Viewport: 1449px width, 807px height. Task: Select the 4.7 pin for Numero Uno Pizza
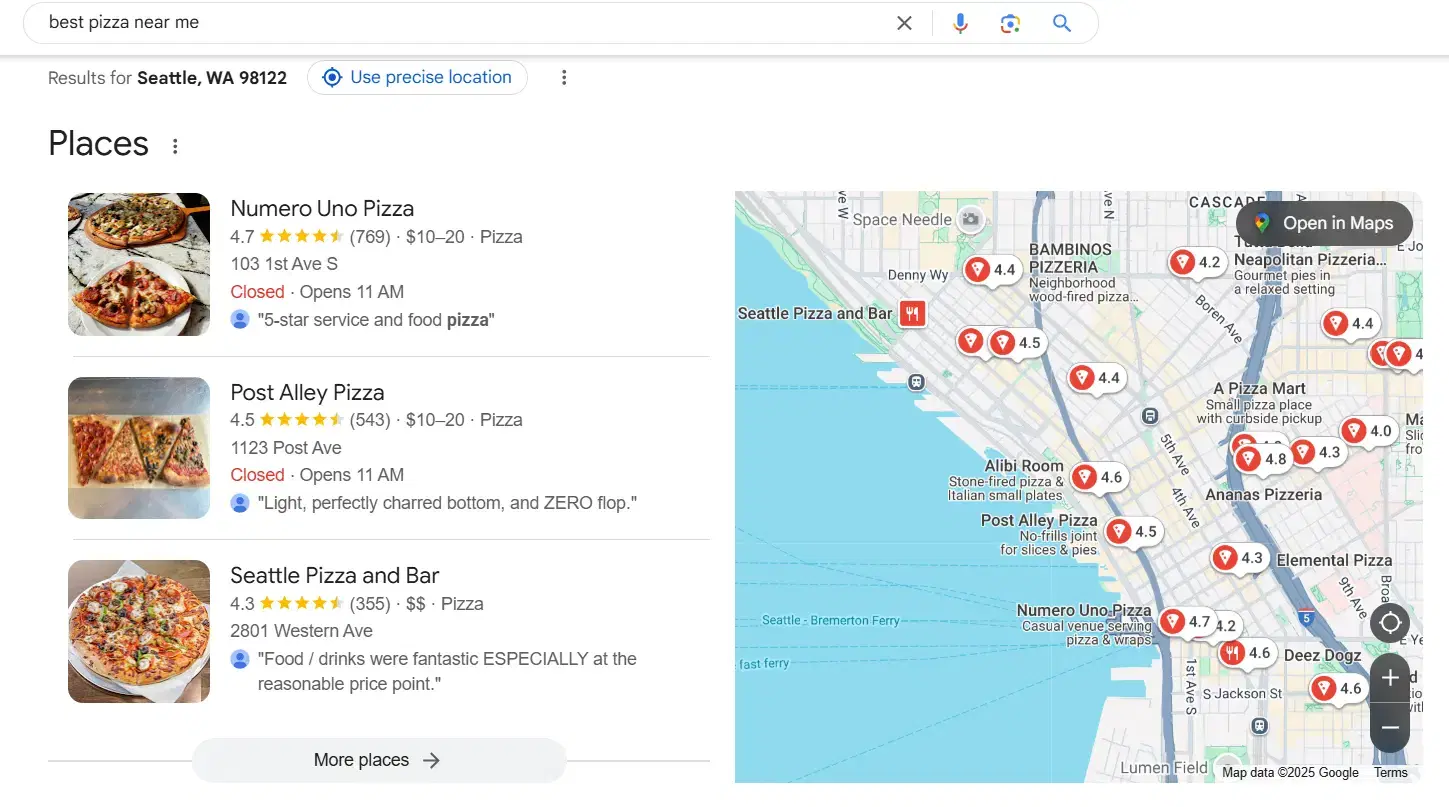tap(1186, 622)
